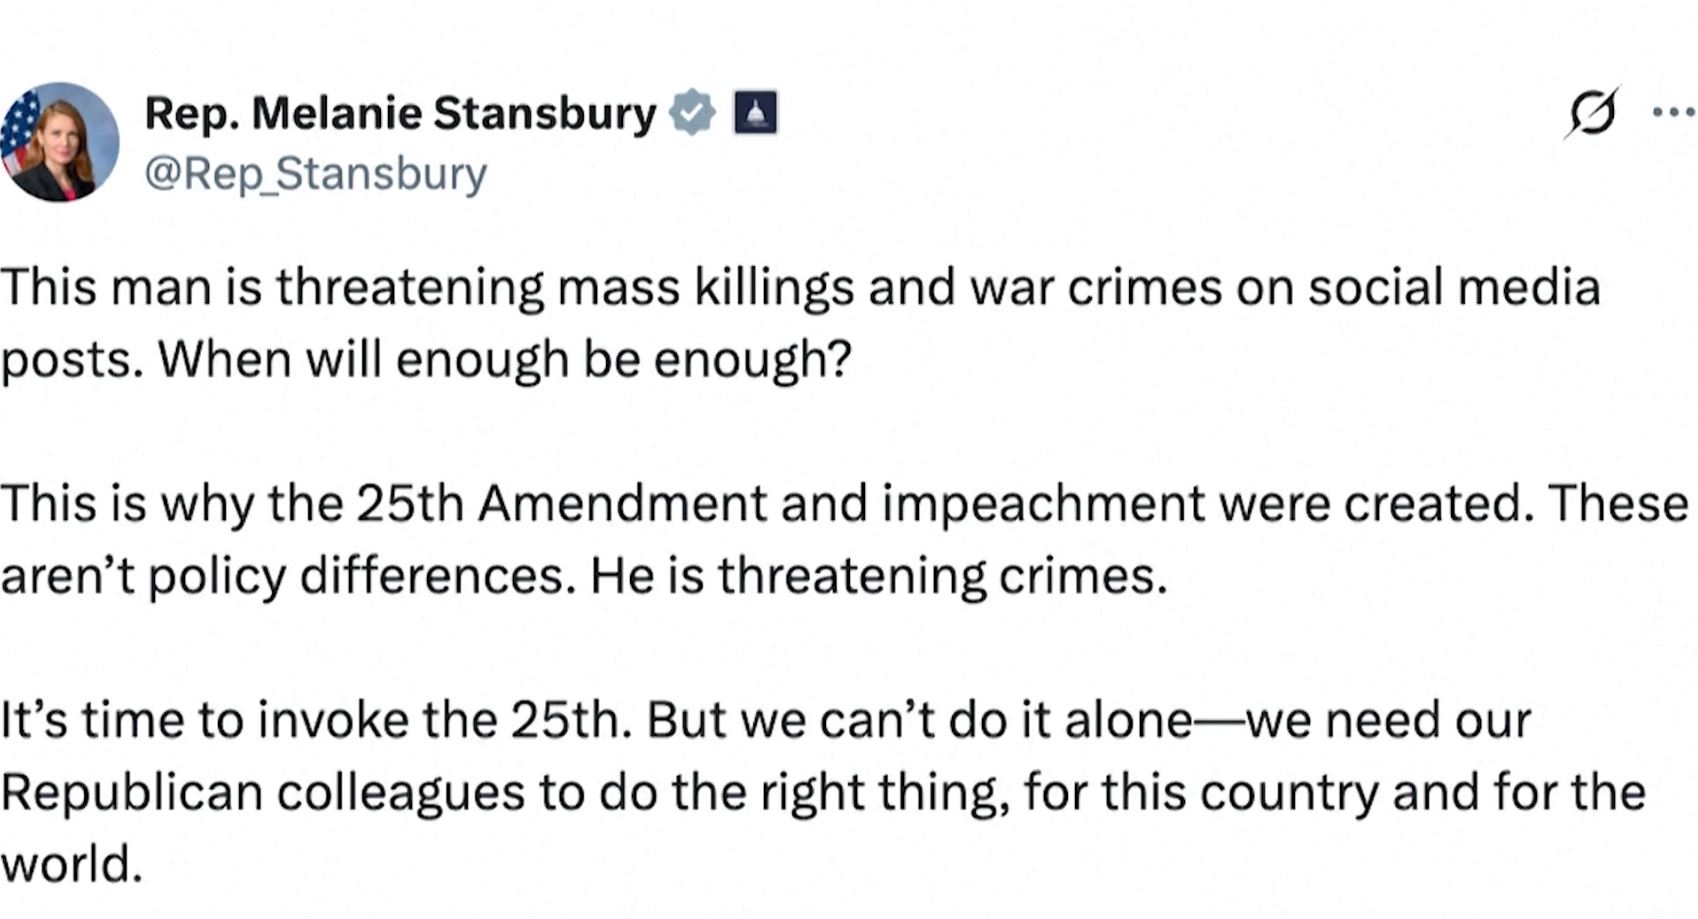
Task: Click the sentence "He is threatening crimes."
Action: tap(878, 575)
